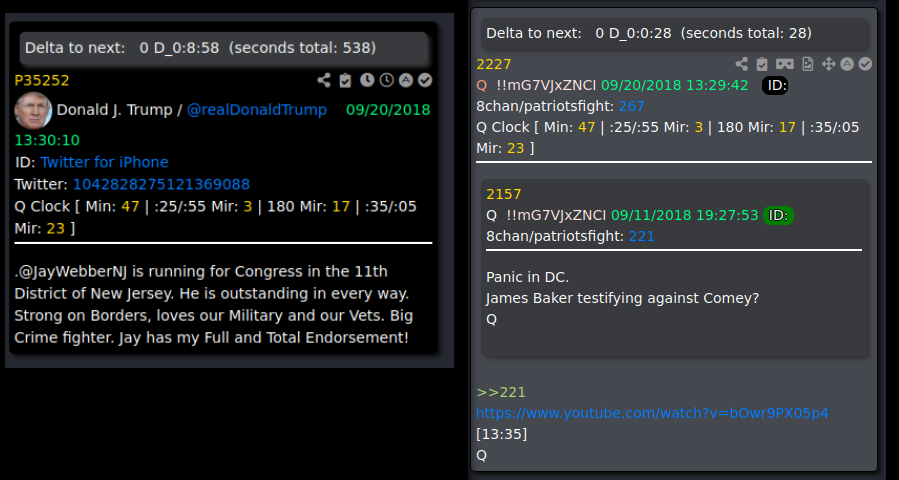
Task: Toggle the checkmark circle on post 2227
Action: [x=865, y=64]
